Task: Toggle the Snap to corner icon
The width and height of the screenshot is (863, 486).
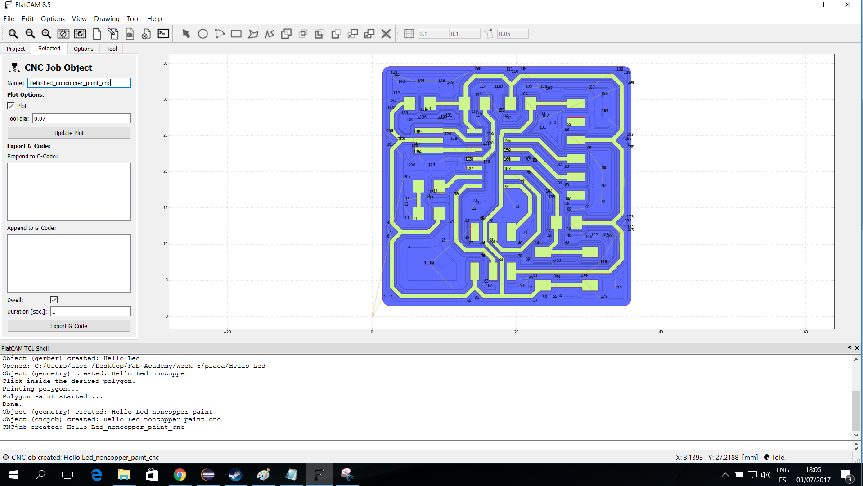Action: click(489, 34)
